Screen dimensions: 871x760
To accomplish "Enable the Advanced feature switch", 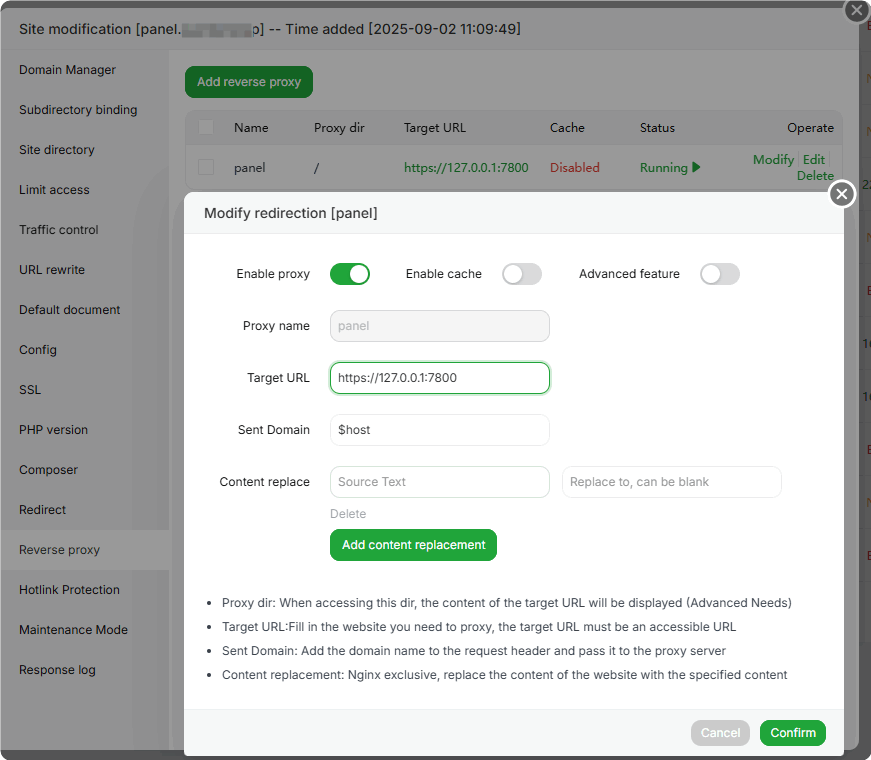I will (x=720, y=274).
